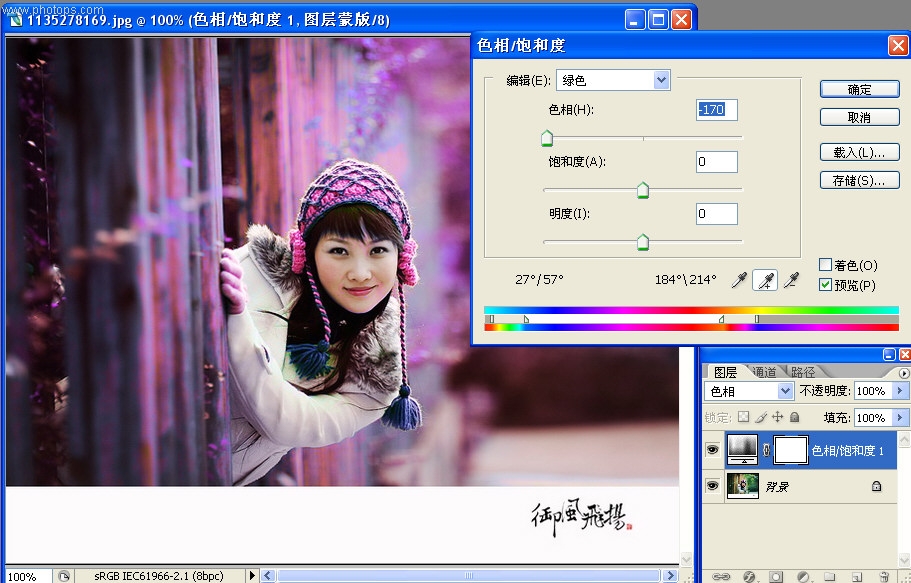The image size is (911, 583).
Task: Toggle the 着色(O) colorize checkbox
Action: click(x=825, y=265)
